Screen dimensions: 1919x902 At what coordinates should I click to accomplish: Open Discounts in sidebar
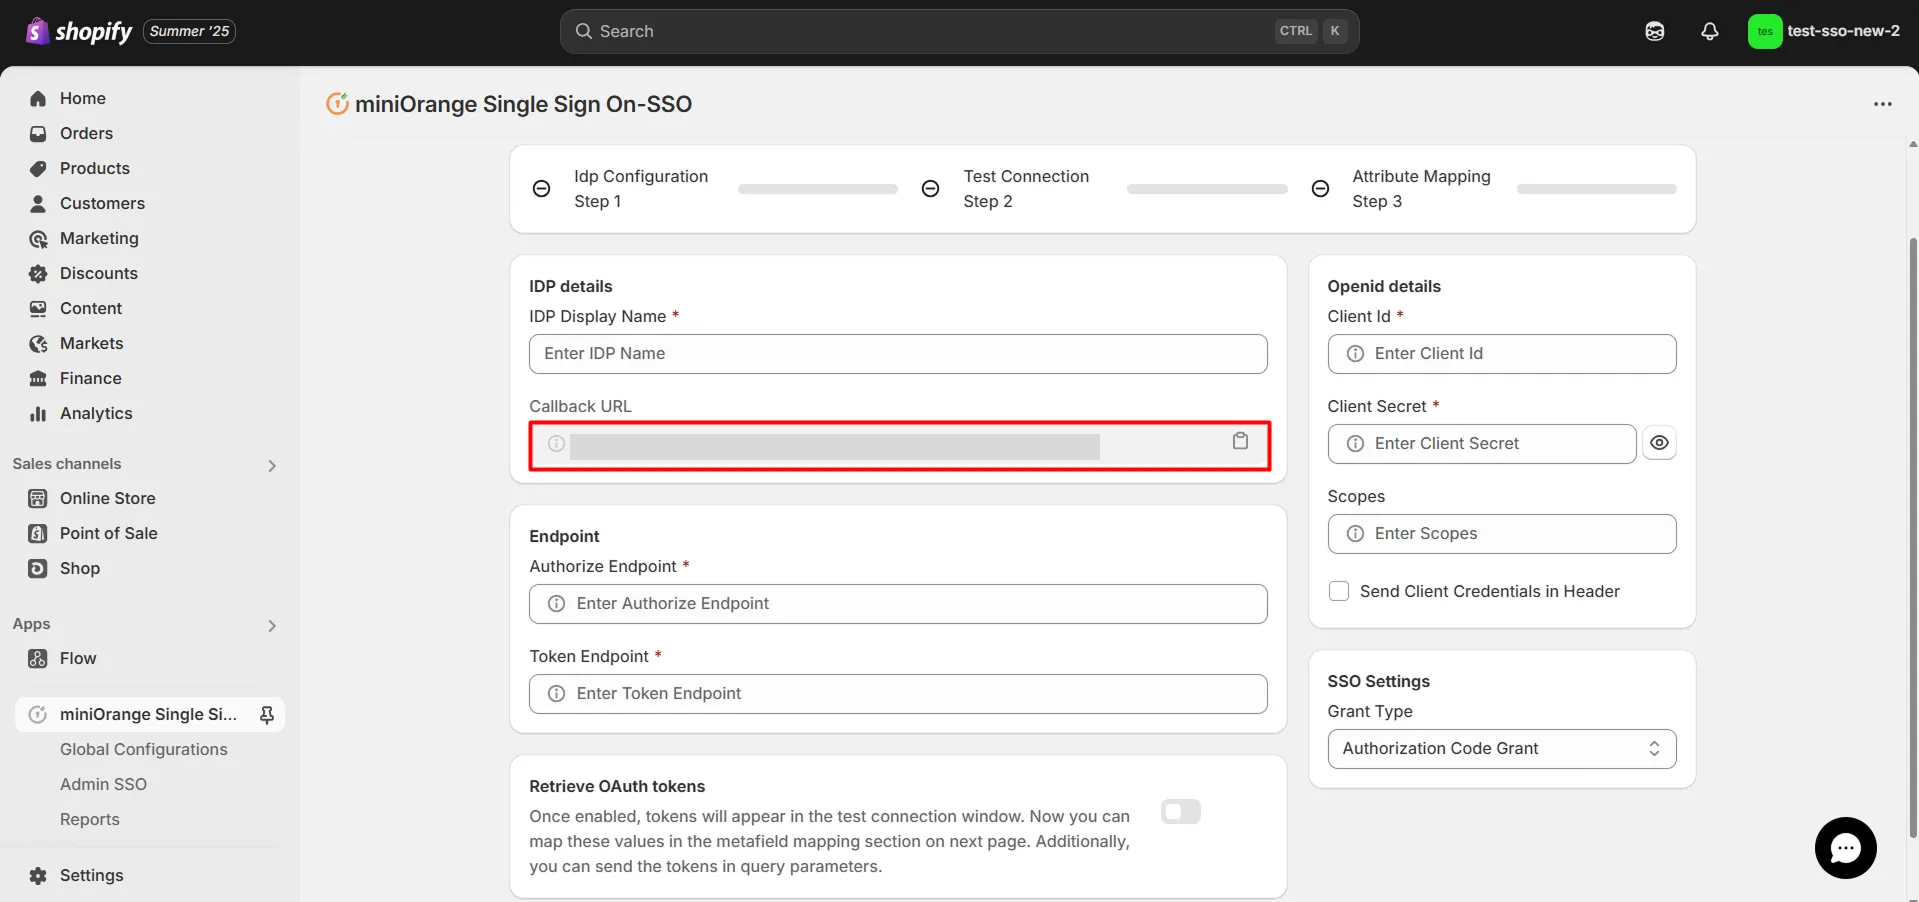tap(98, 273)
